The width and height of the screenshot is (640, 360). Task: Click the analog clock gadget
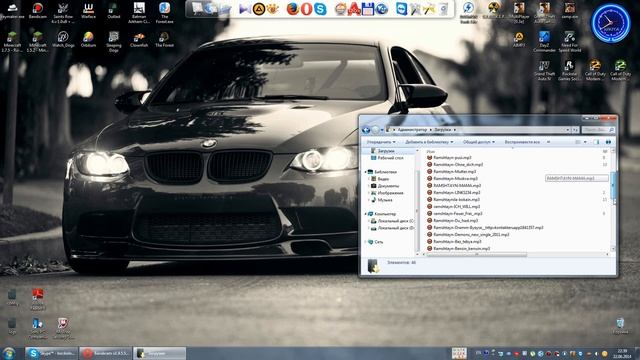click(611, 23)
